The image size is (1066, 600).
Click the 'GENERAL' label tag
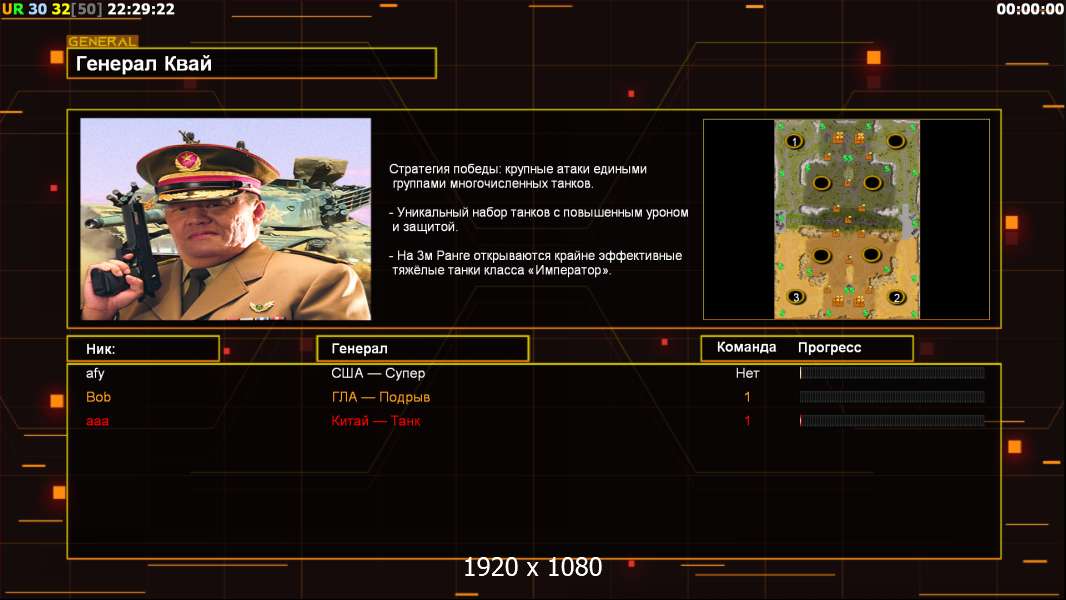point(103,41)
